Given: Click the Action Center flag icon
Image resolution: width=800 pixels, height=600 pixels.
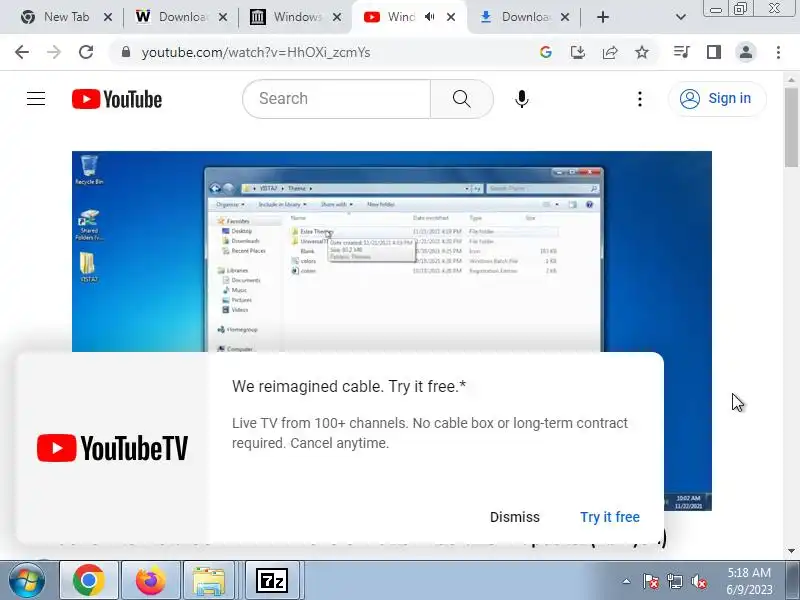Looking at the screenshot, I should coord(651,581).
